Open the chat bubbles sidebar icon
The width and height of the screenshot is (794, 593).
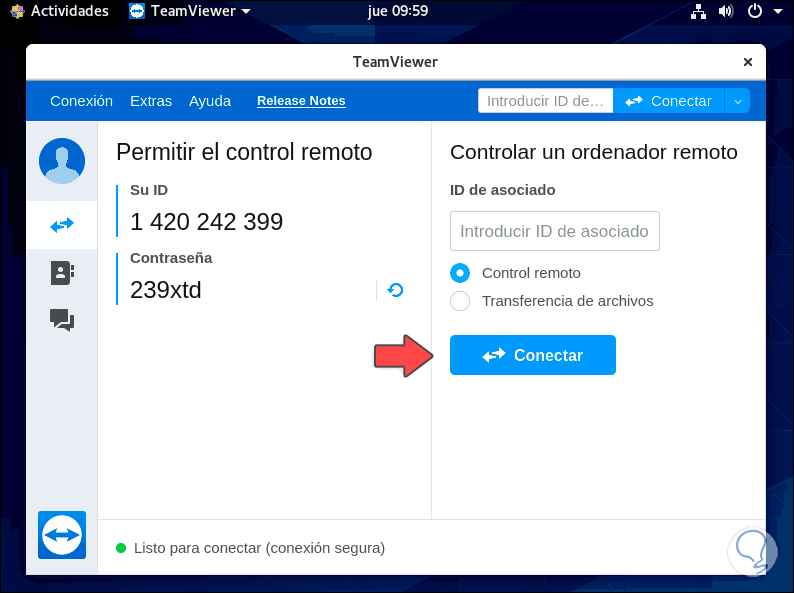[62, 320]
